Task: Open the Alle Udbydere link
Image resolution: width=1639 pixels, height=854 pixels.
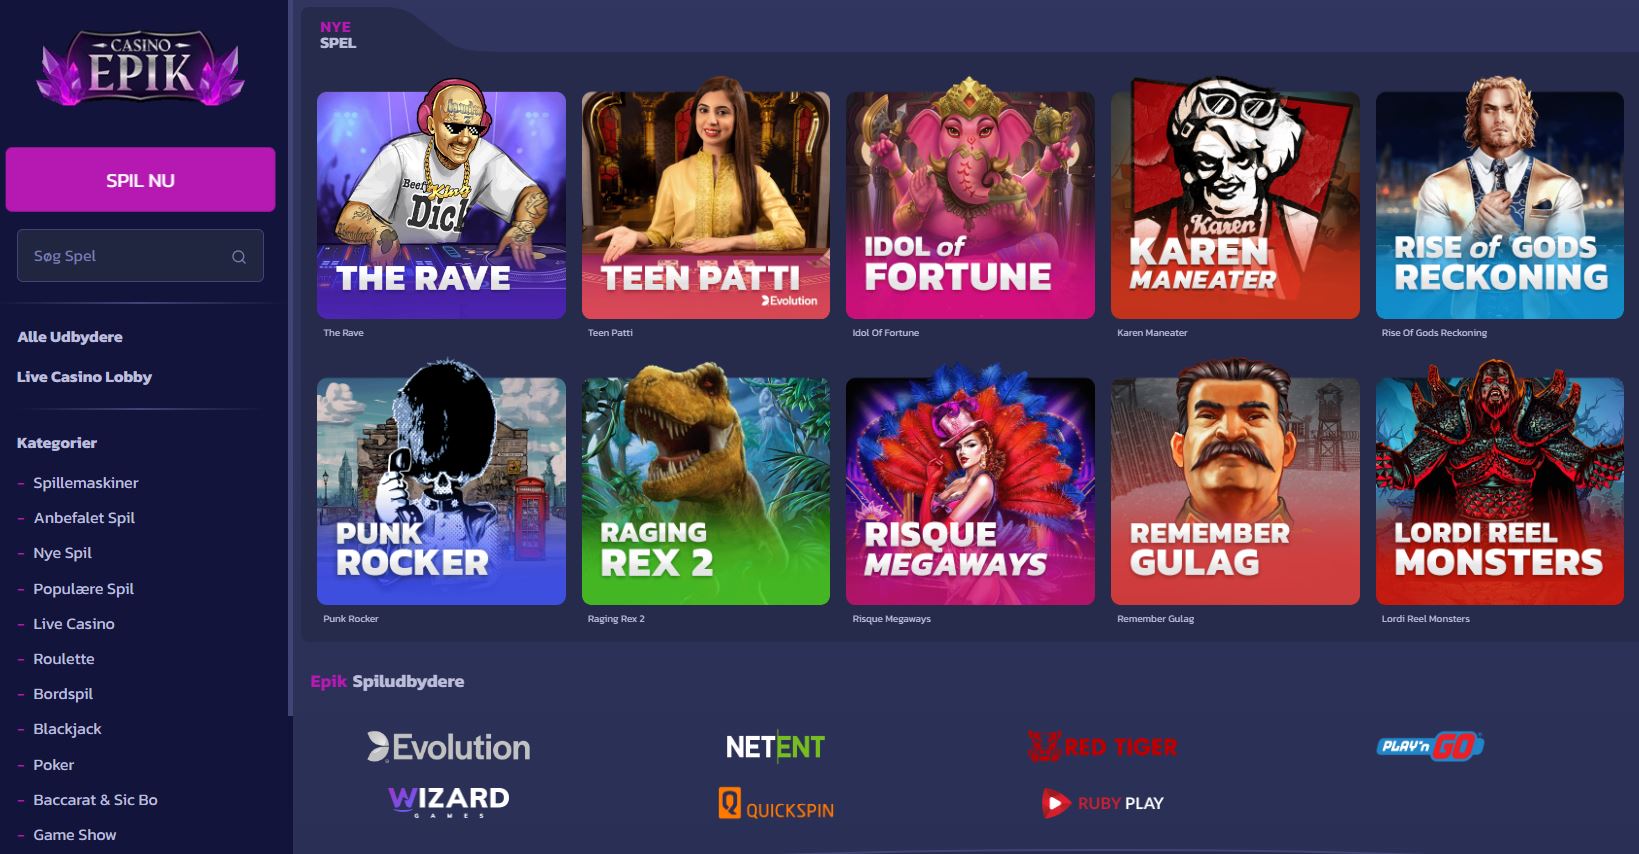Action: point(70,337)
